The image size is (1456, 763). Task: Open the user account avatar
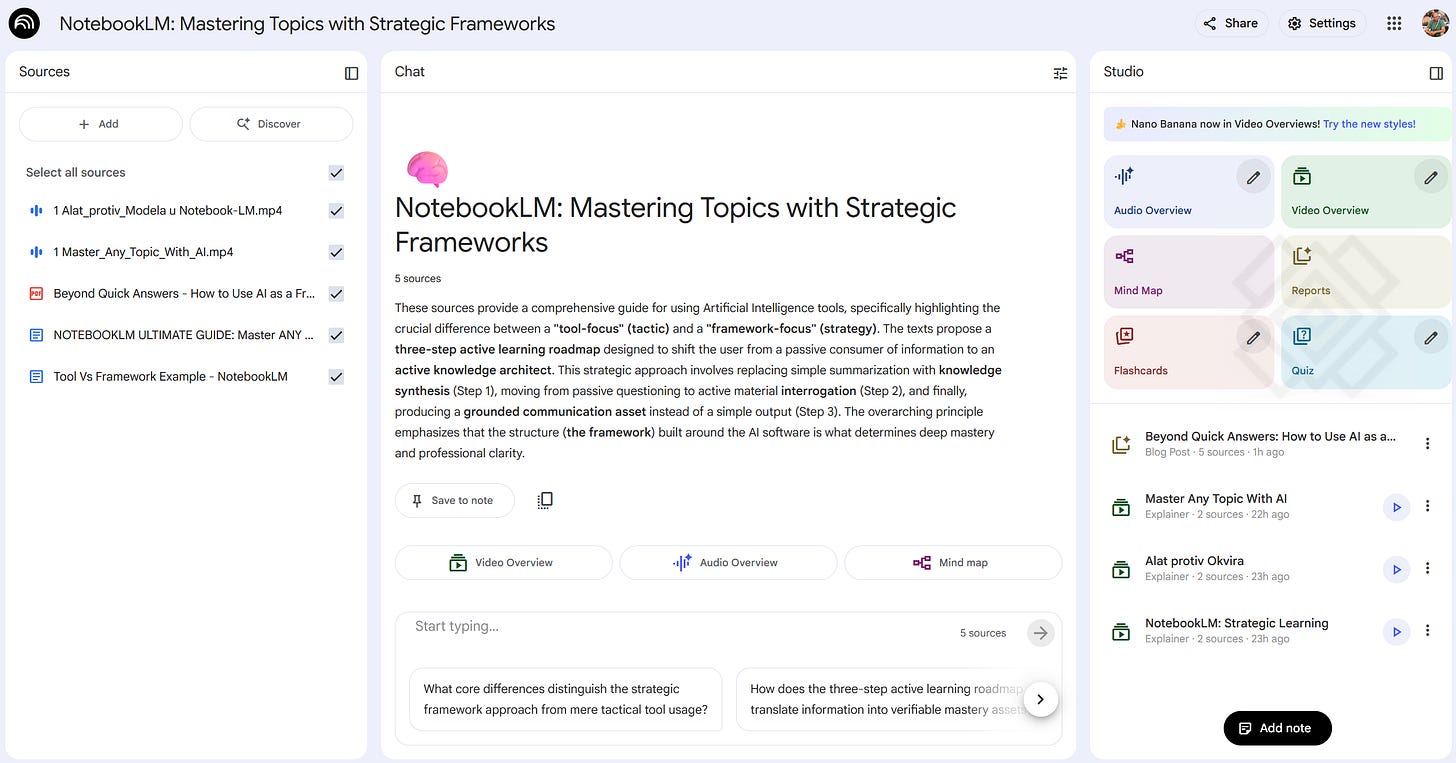point(1435,23)
